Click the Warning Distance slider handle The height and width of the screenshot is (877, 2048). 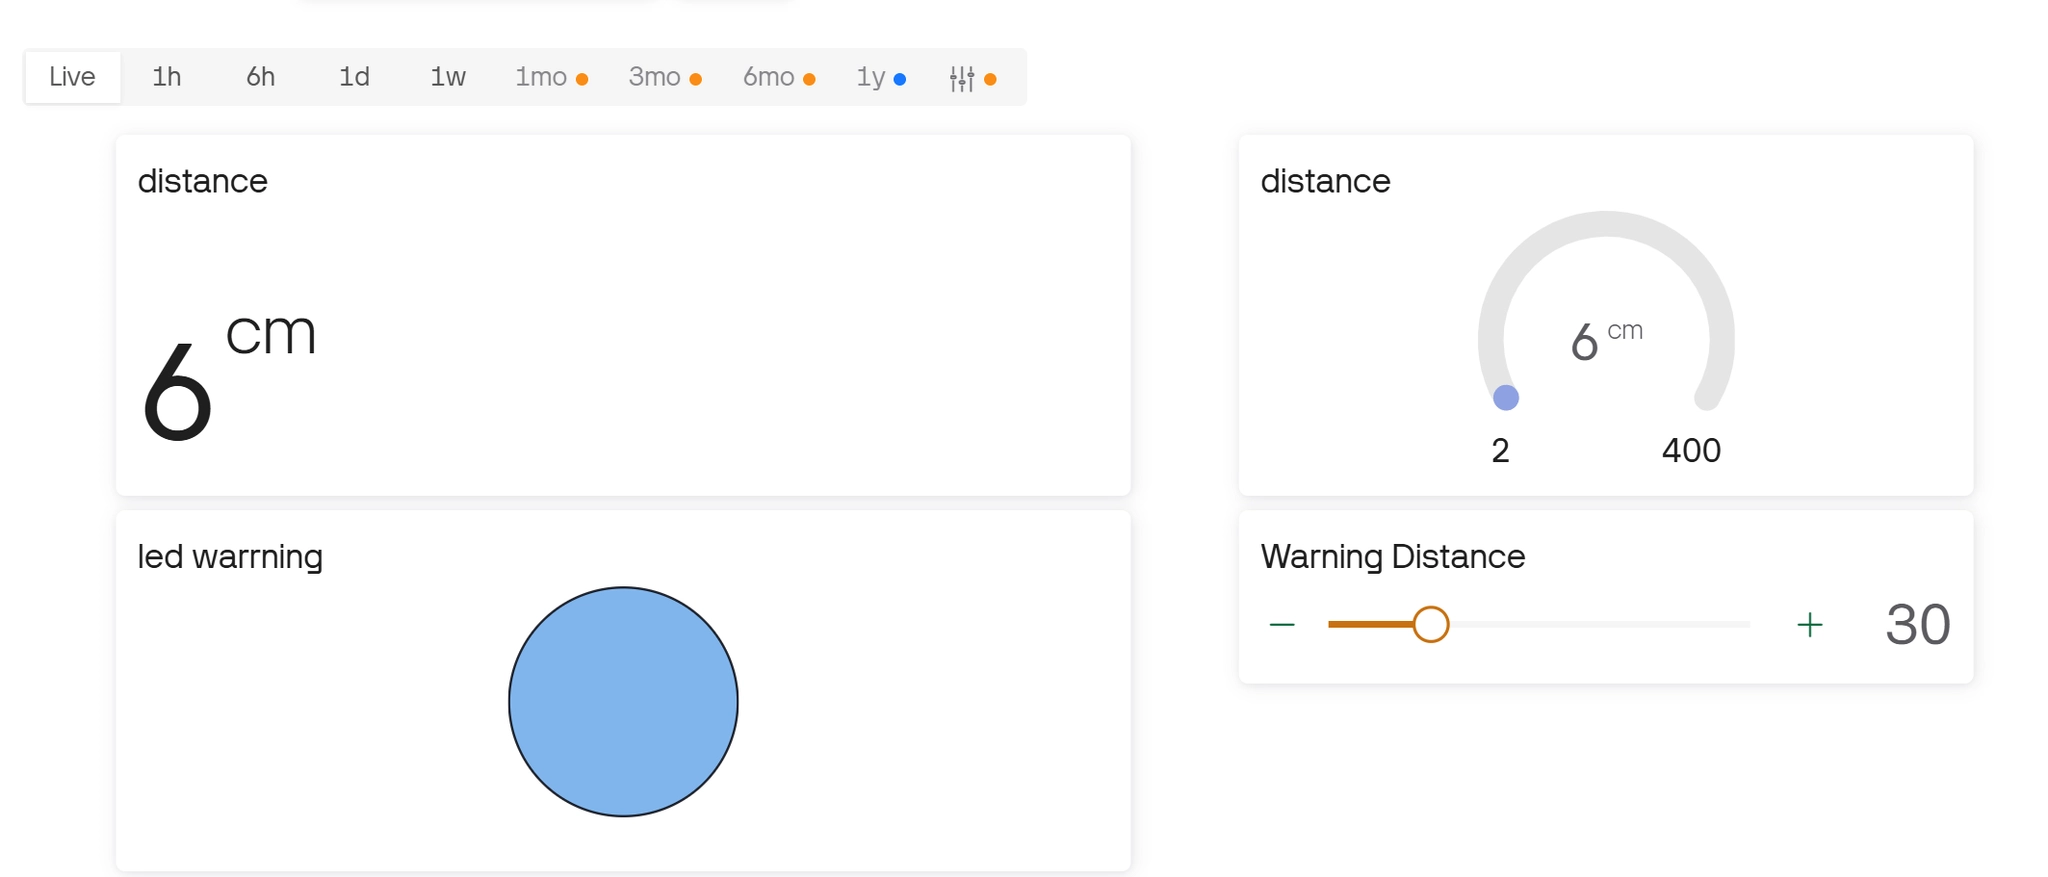(x=1431, y=624)
